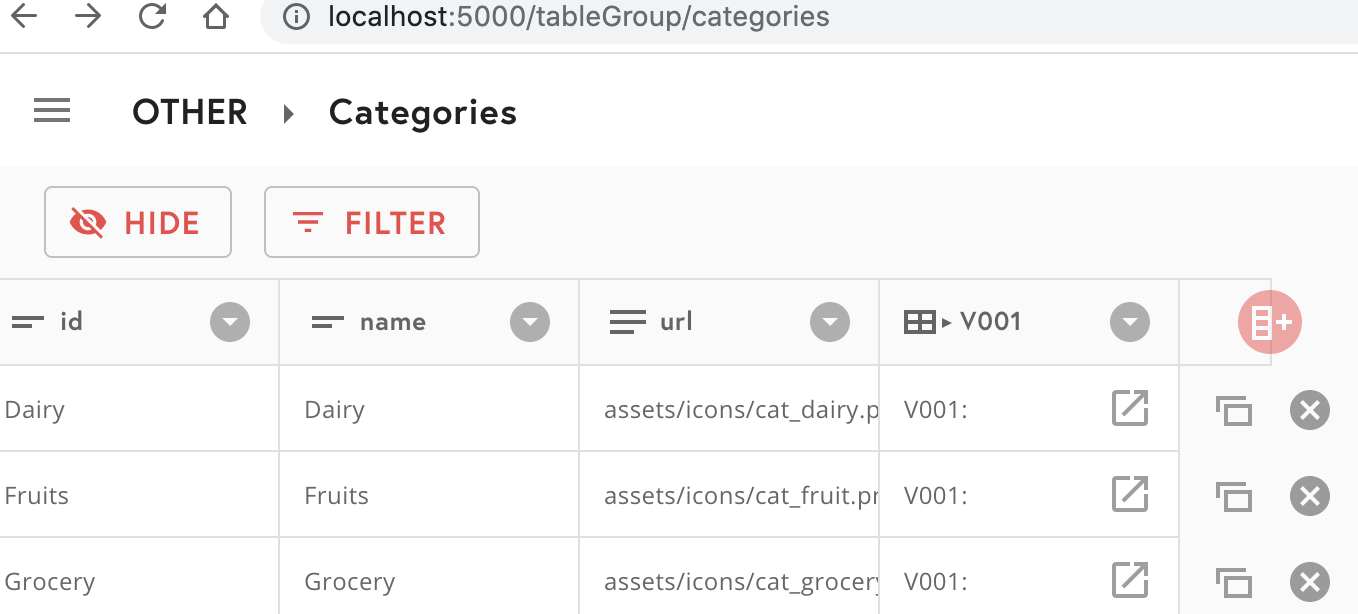Viewport: 1358px width, 614px height.
Task: Open the linked V001 record on the Fruits row
Action: 1129,494
